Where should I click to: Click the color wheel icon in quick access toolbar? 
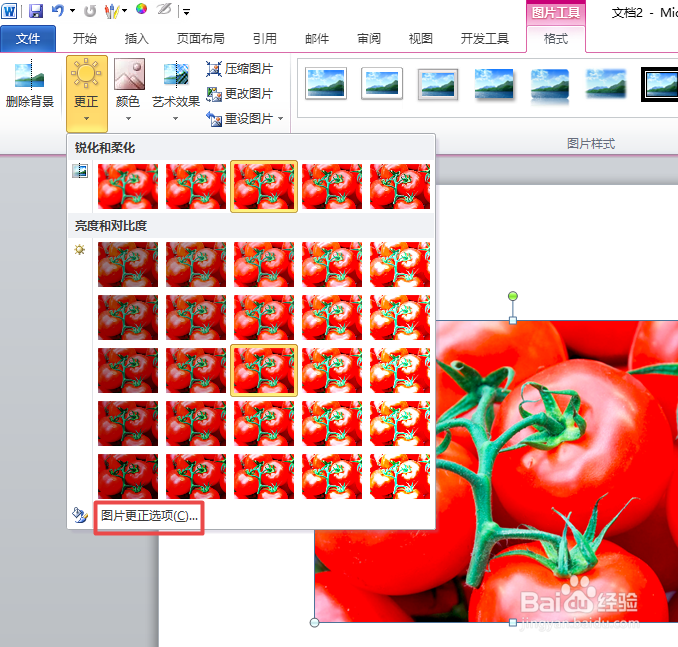click(141, 9)
